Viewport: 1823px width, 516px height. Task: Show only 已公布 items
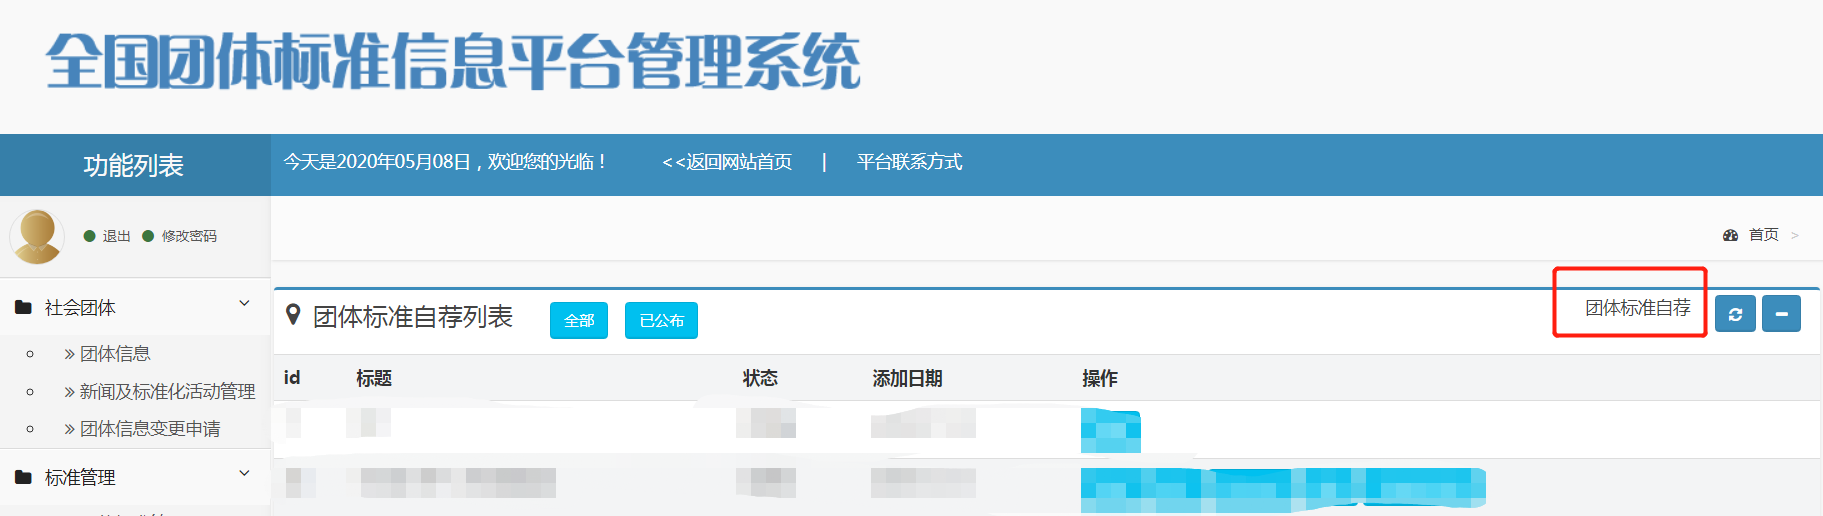click(x=661, y=321)
